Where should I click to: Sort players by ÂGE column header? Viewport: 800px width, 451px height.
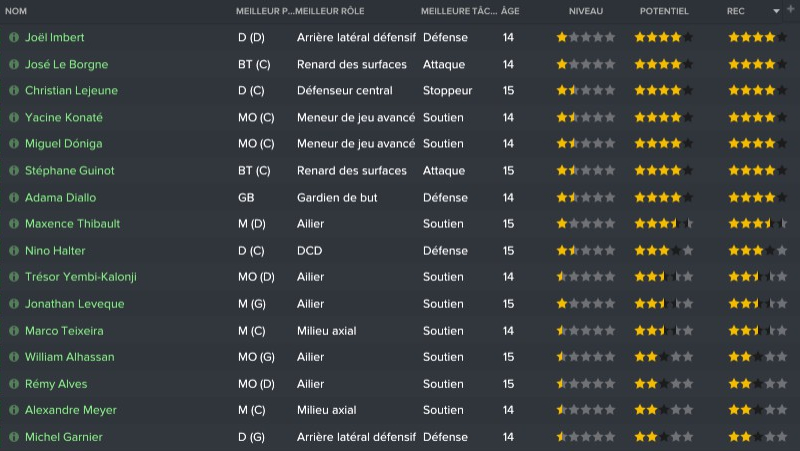pos(509,11)
